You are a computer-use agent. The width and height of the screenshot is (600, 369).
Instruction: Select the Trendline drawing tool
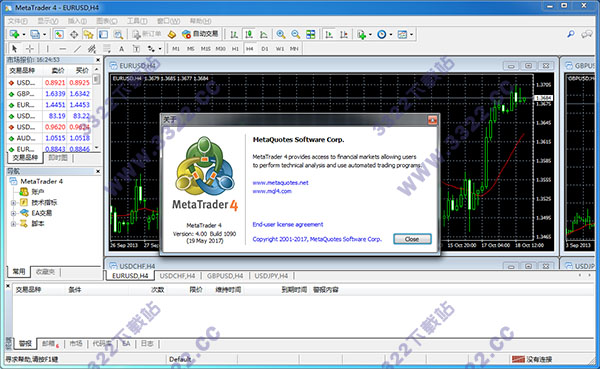77,49
